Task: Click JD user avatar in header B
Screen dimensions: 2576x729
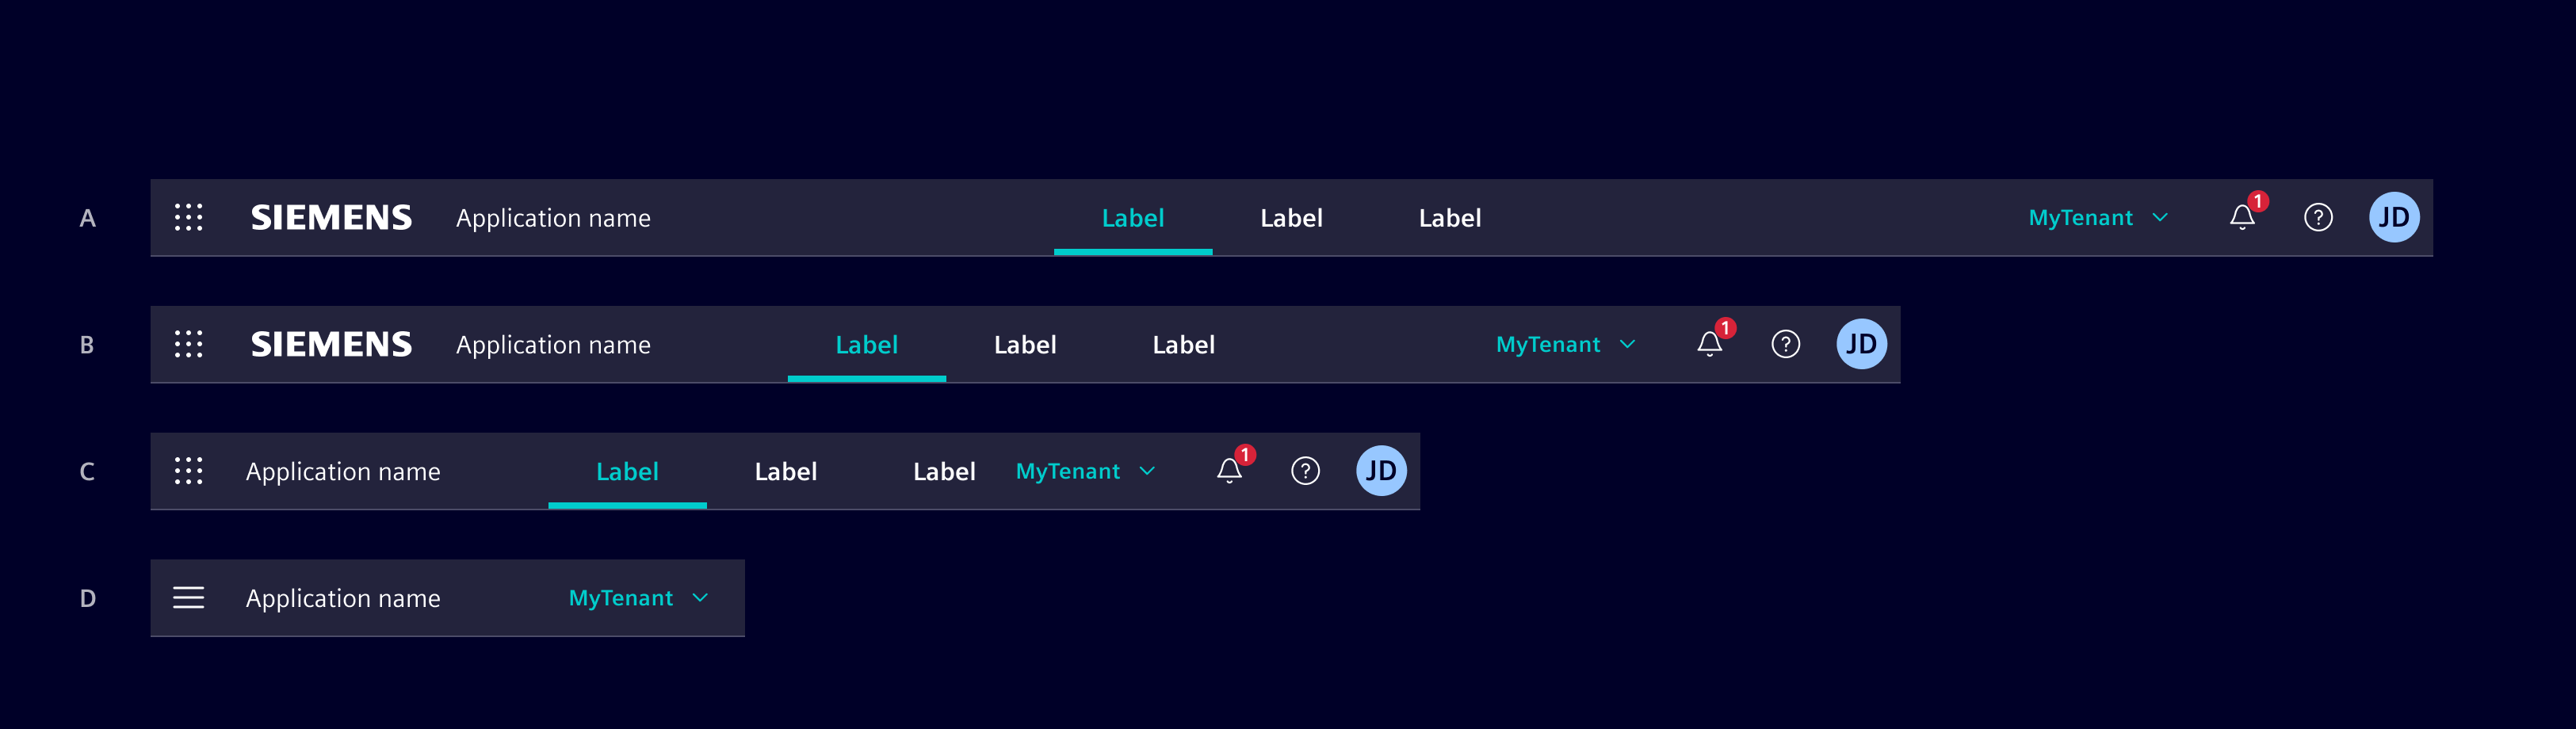Action: point(1861,344)
